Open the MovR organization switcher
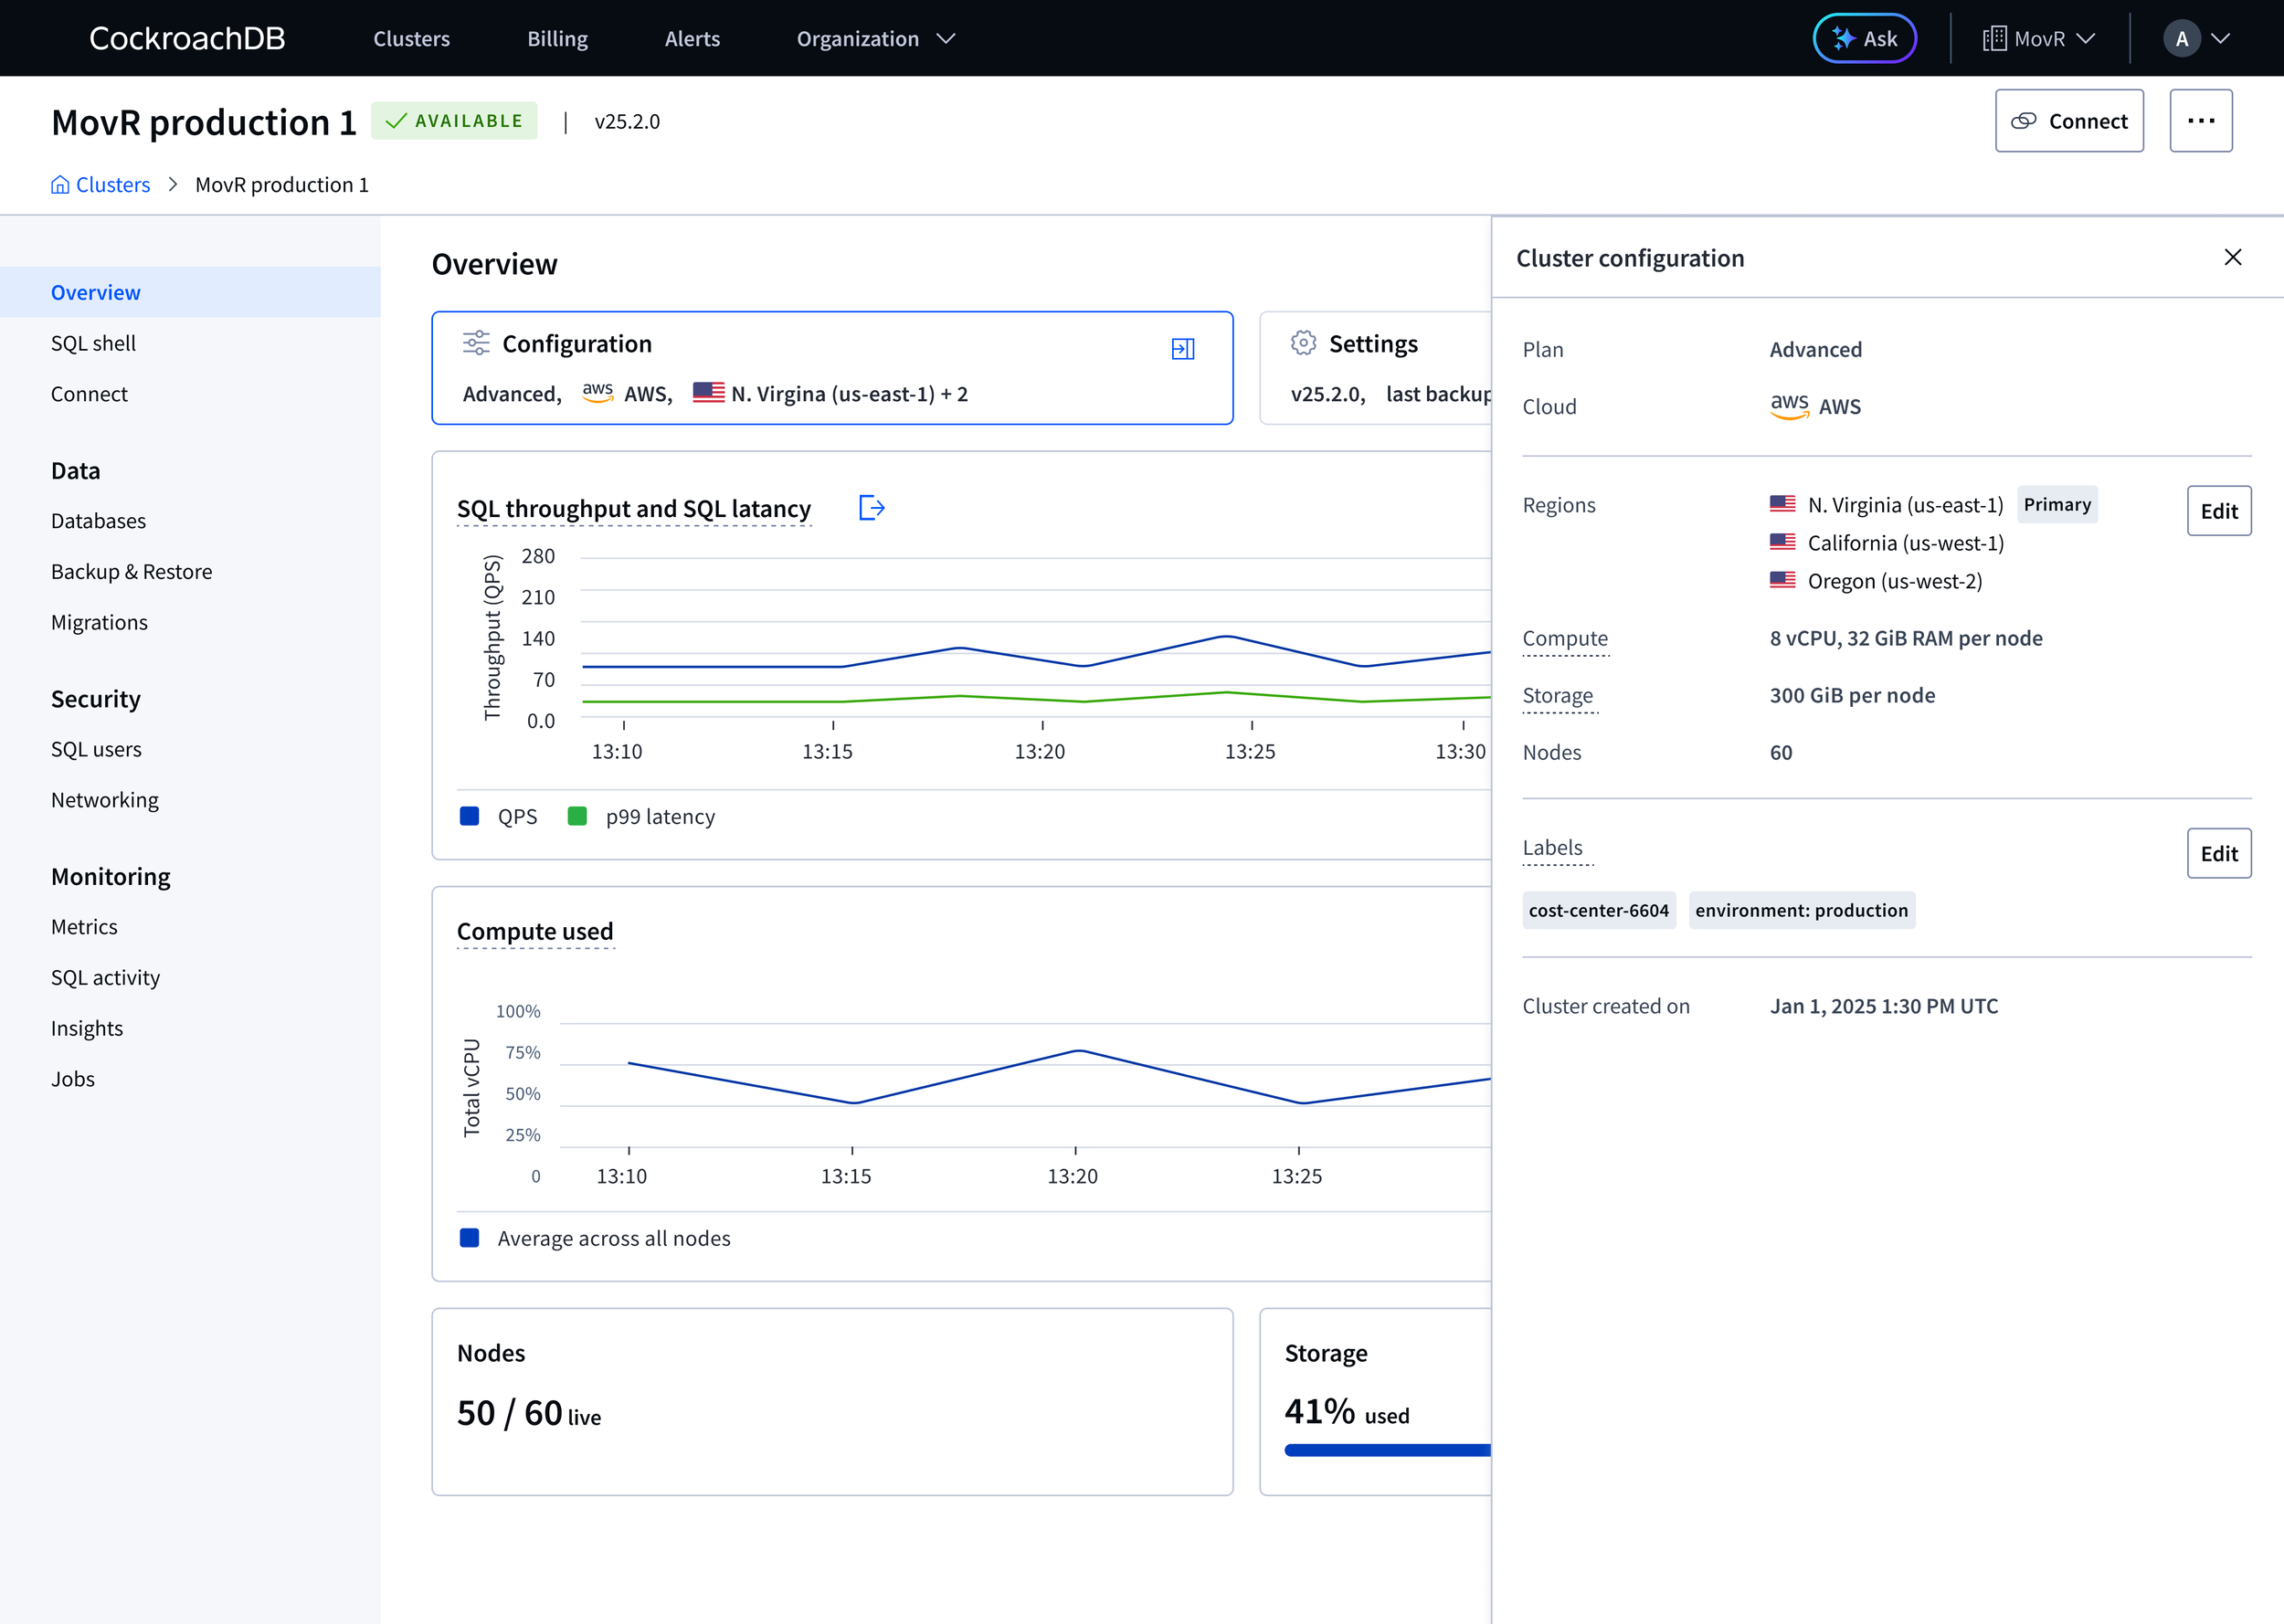2284x1624 pixels. point(2038,39)
